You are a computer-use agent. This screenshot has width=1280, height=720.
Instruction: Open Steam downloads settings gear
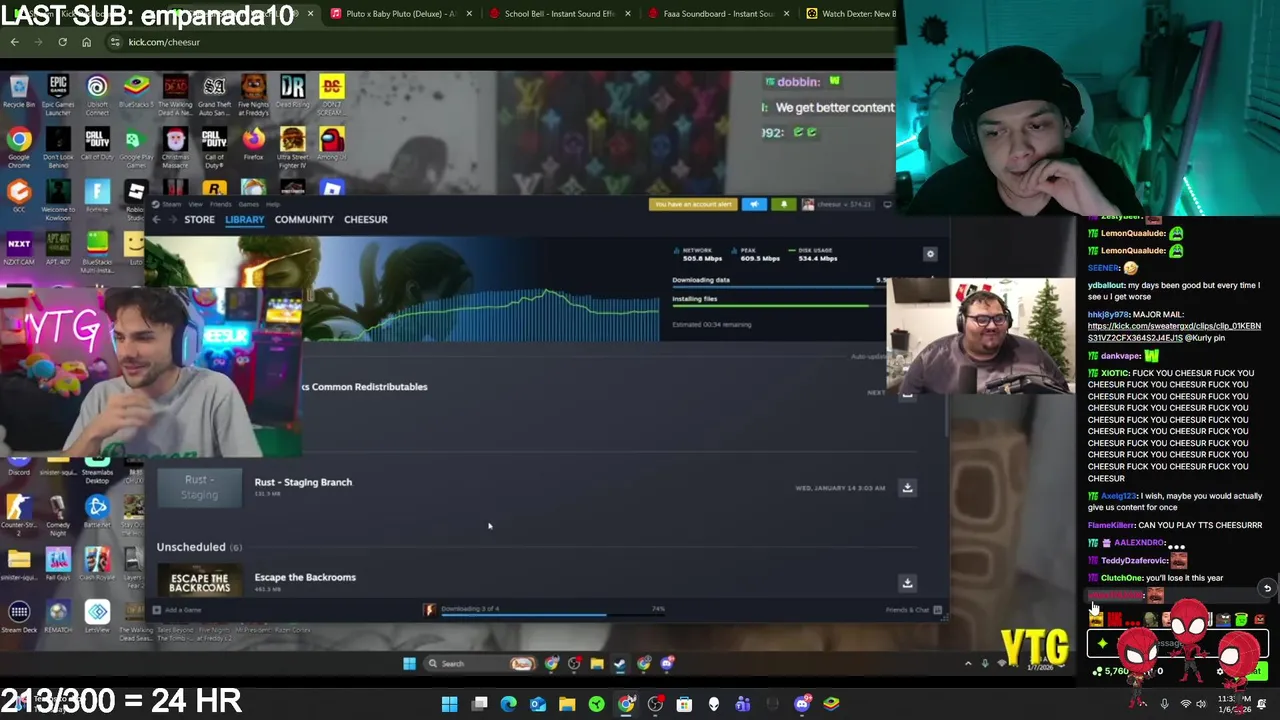pos(930,254)
